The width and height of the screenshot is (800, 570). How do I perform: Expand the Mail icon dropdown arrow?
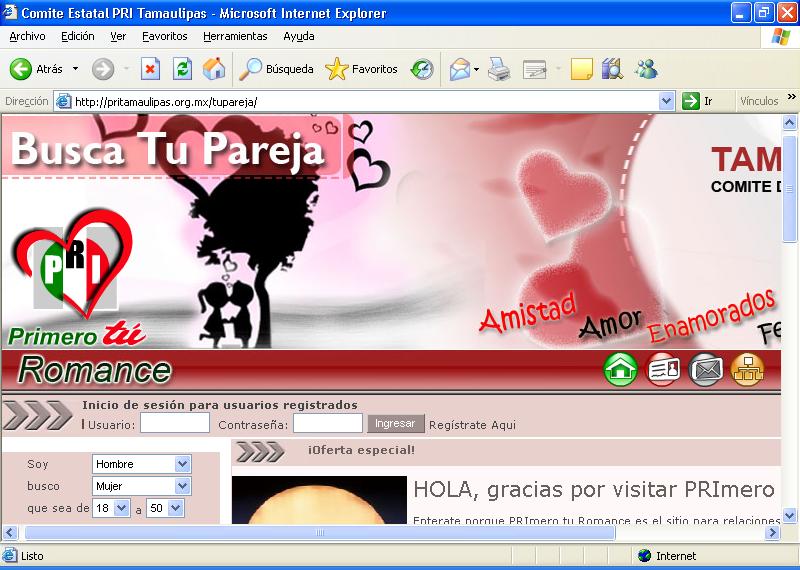[x=477, y=69]
